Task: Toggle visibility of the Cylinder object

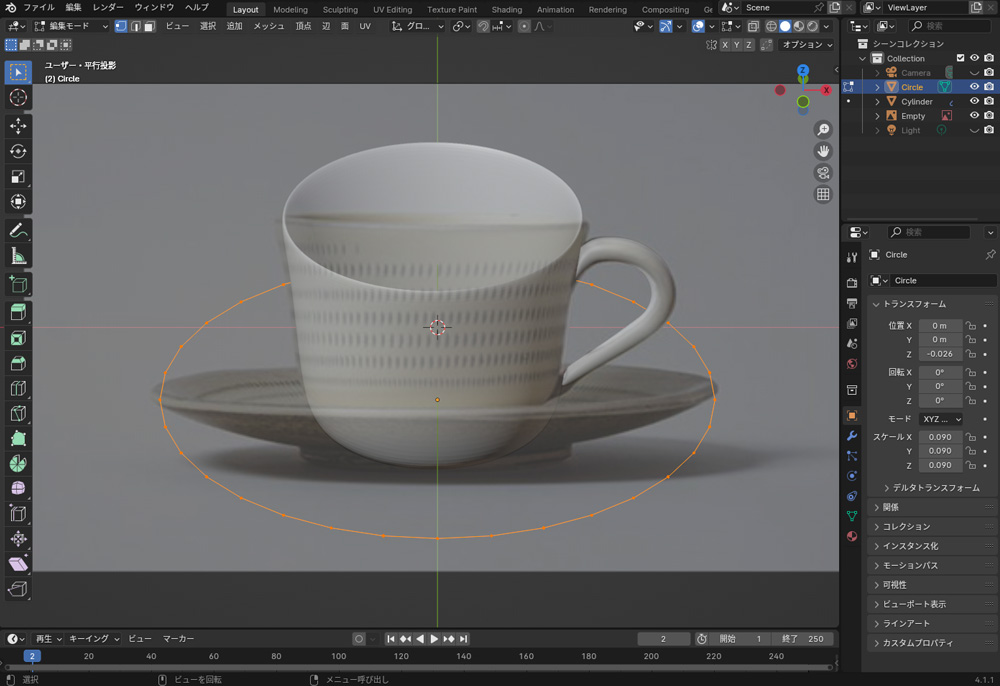Action: (974, 102)
